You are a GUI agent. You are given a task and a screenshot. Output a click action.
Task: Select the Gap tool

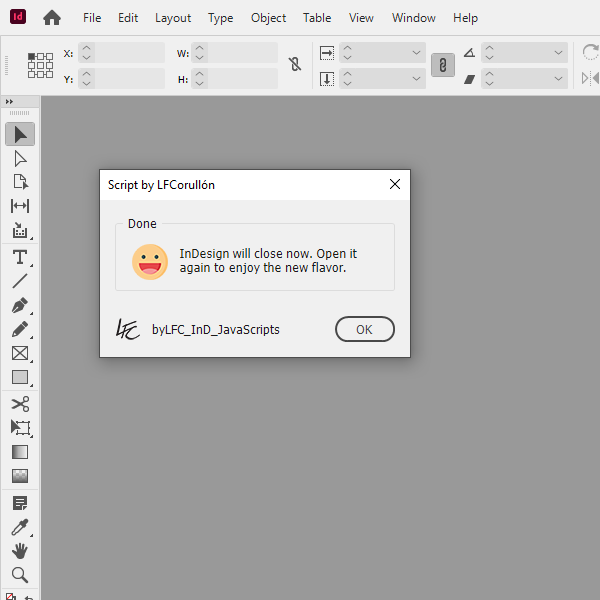click(20, 206)
